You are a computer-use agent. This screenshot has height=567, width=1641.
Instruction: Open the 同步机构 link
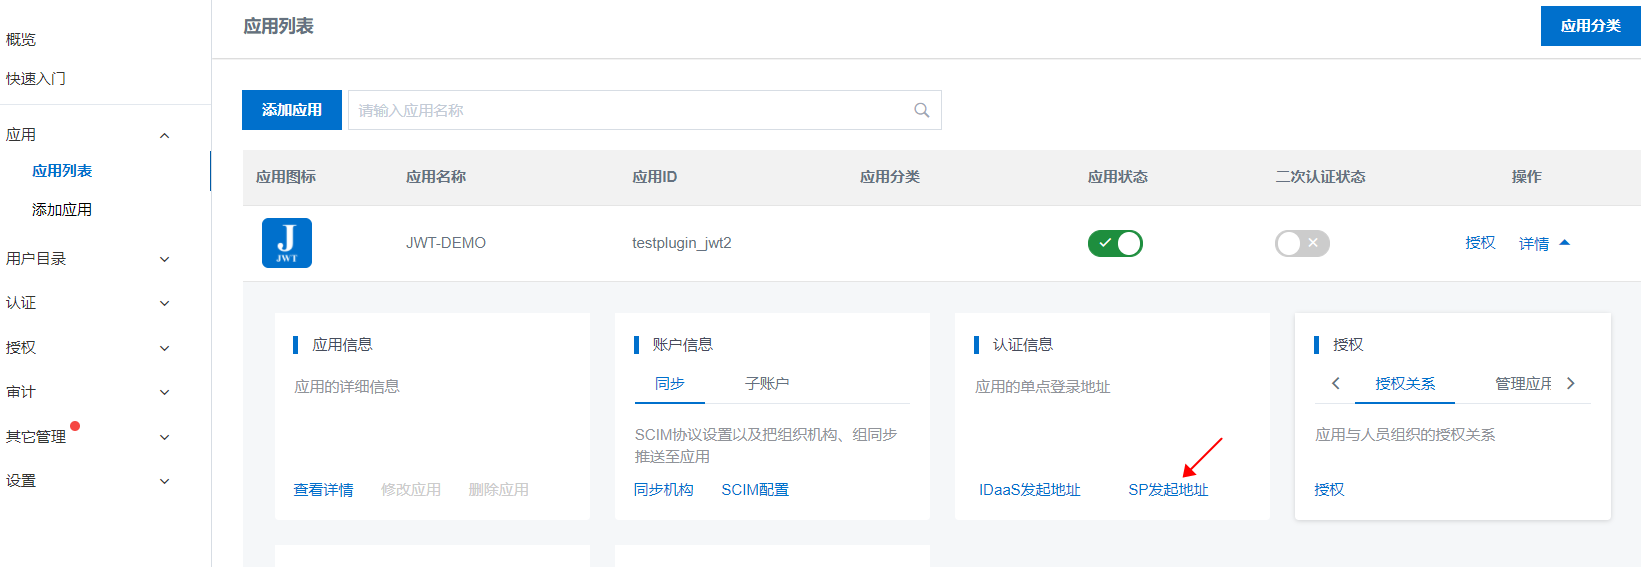(x=664, y=489)
